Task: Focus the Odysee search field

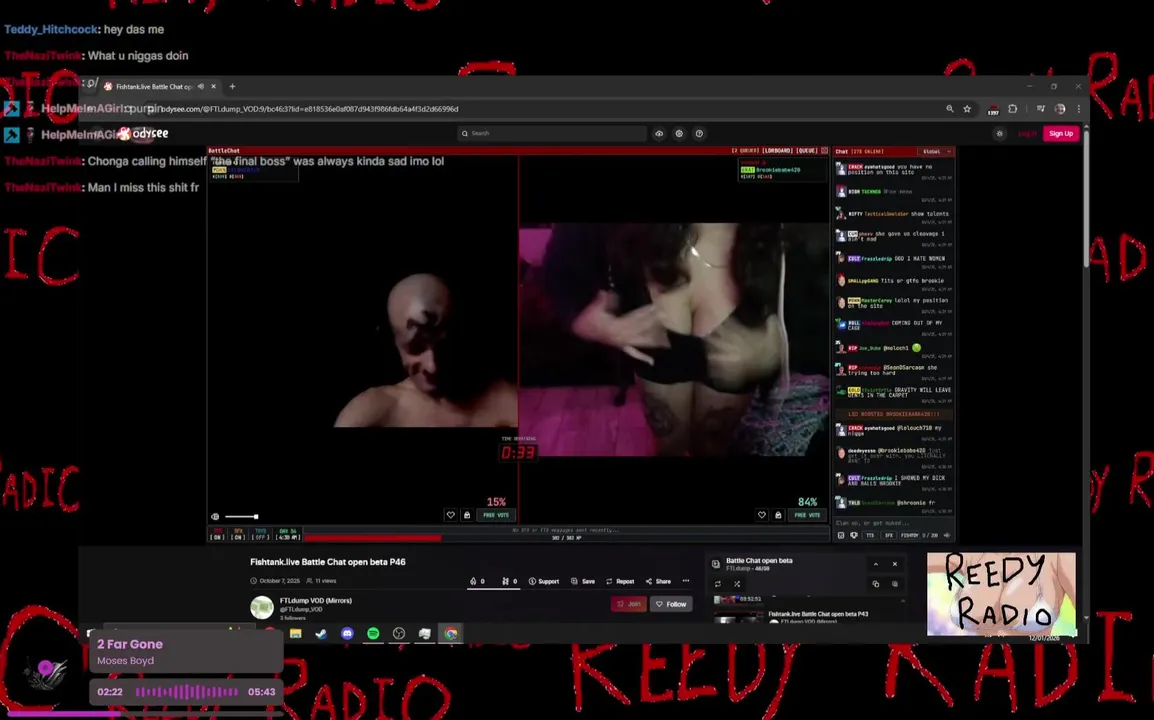Action: pyautogui.click(x=552, y=133)
